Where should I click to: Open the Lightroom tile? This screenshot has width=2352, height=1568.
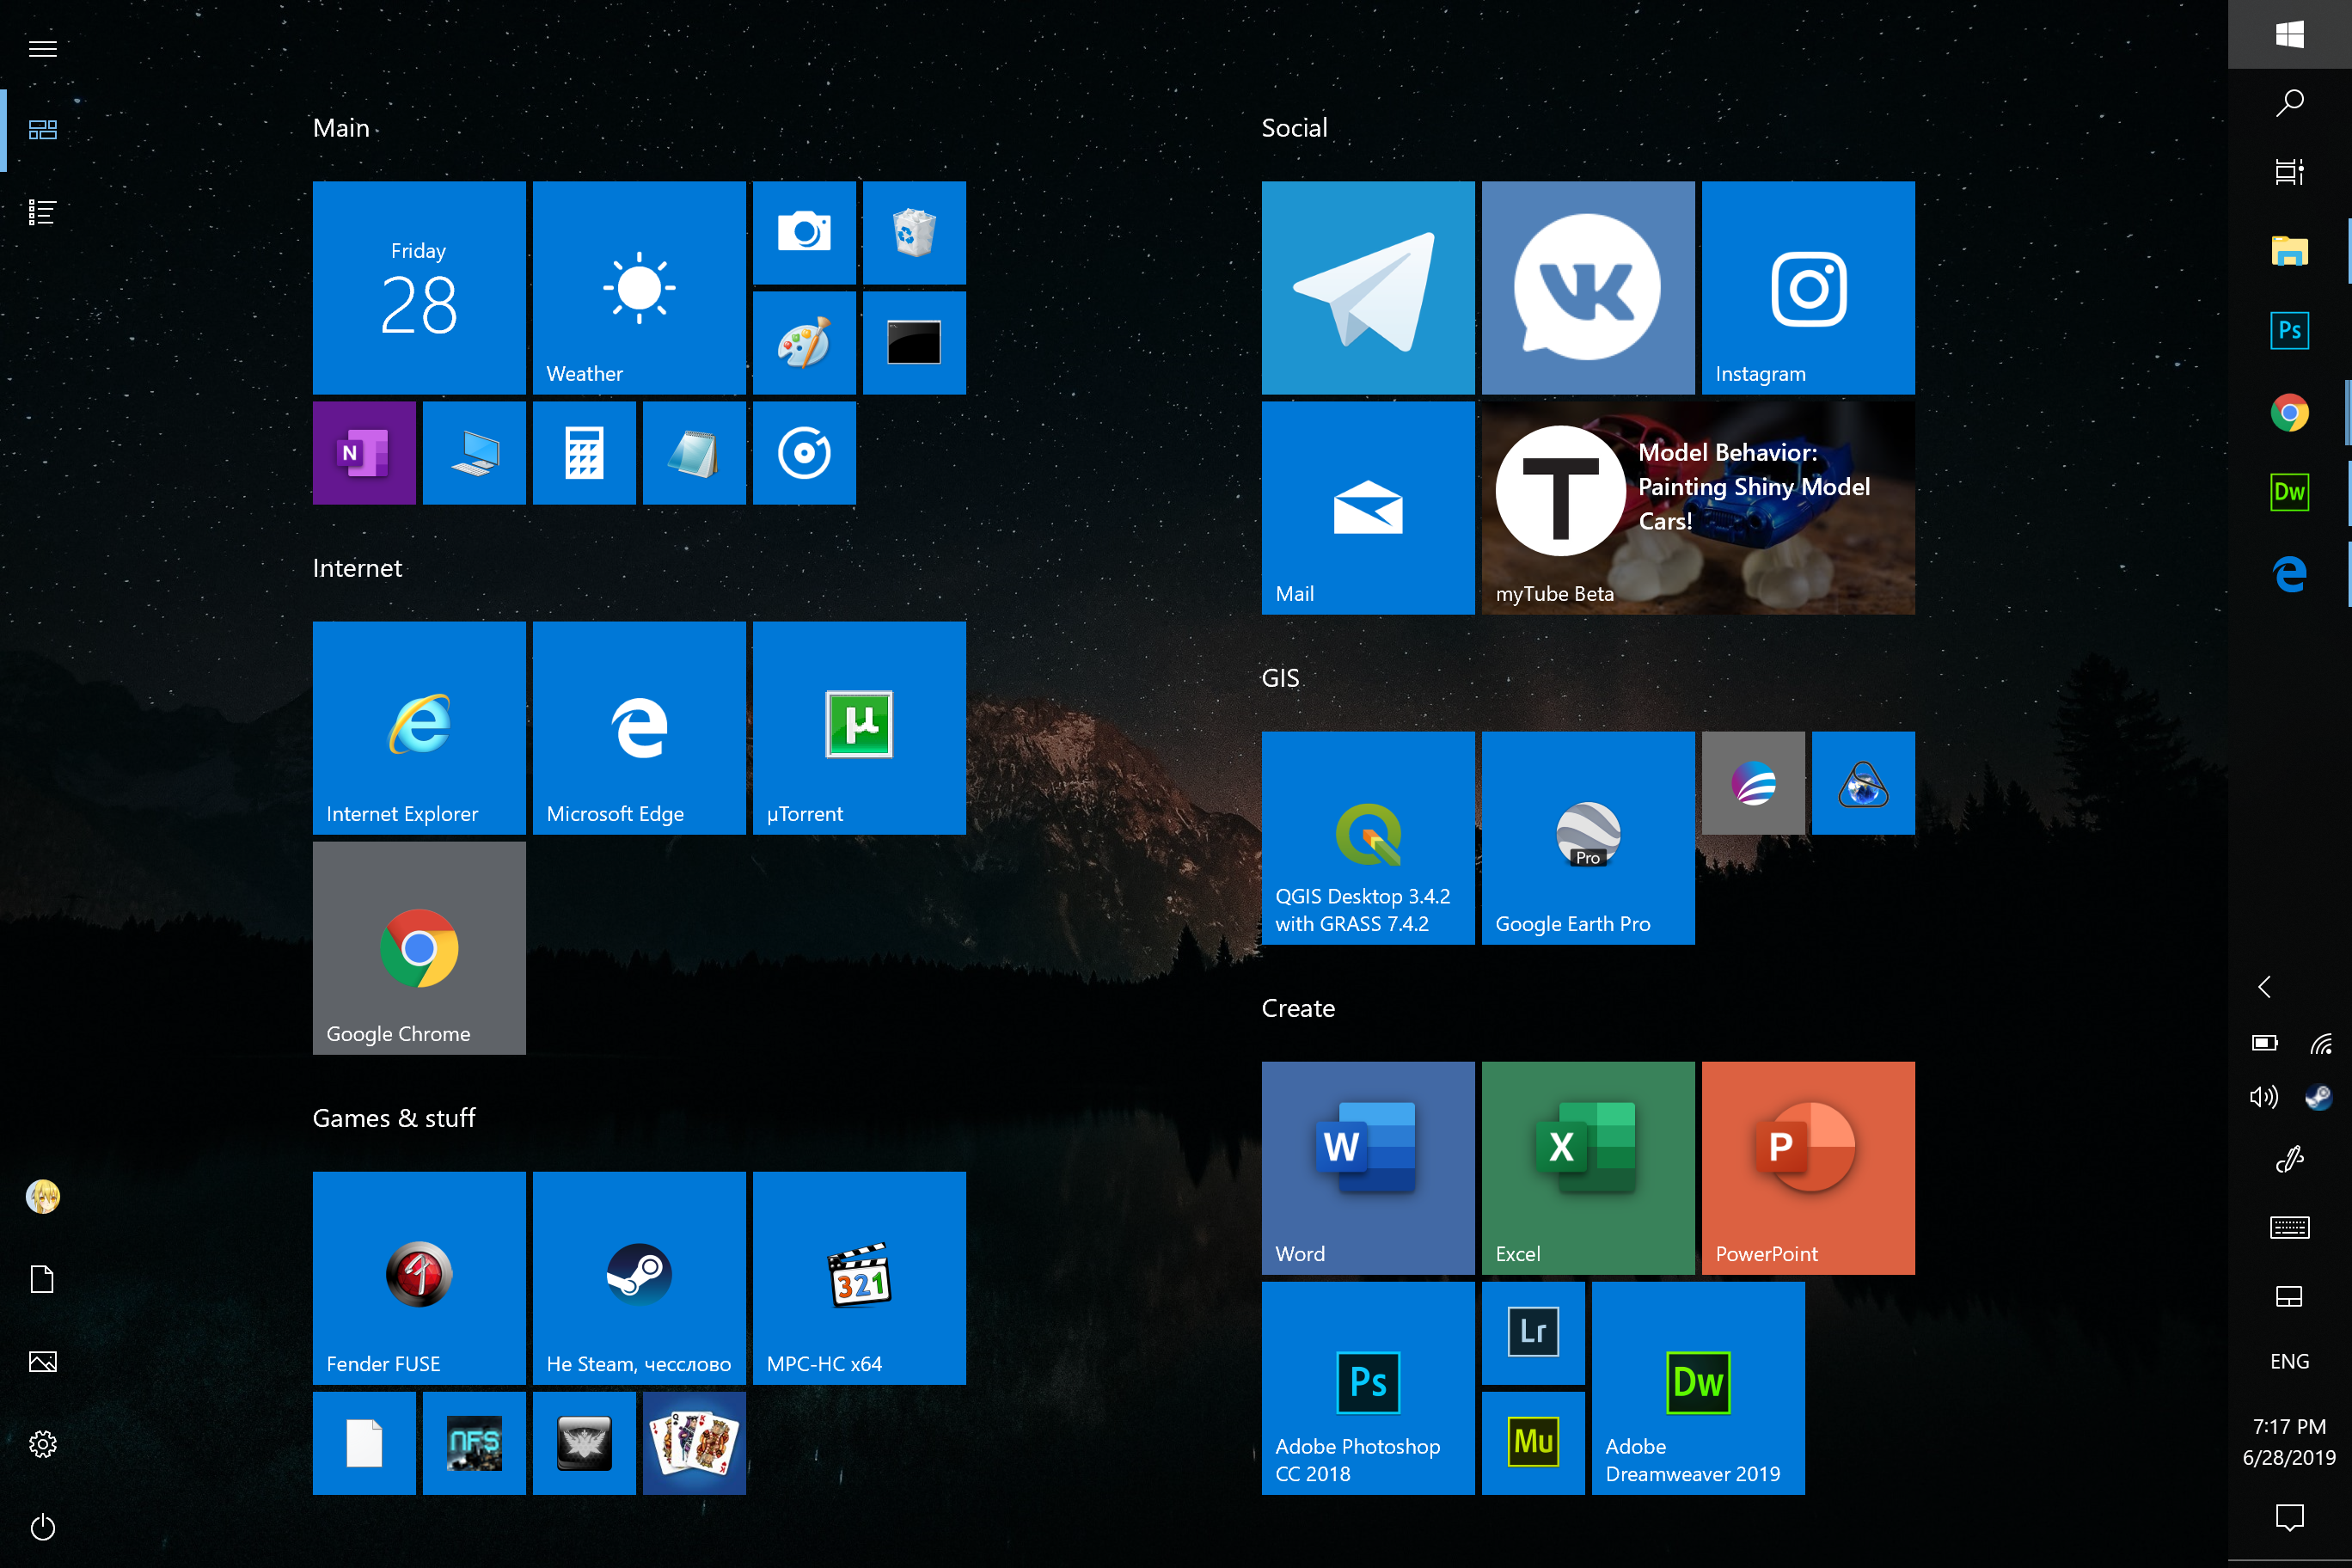click(1533, 1333)
